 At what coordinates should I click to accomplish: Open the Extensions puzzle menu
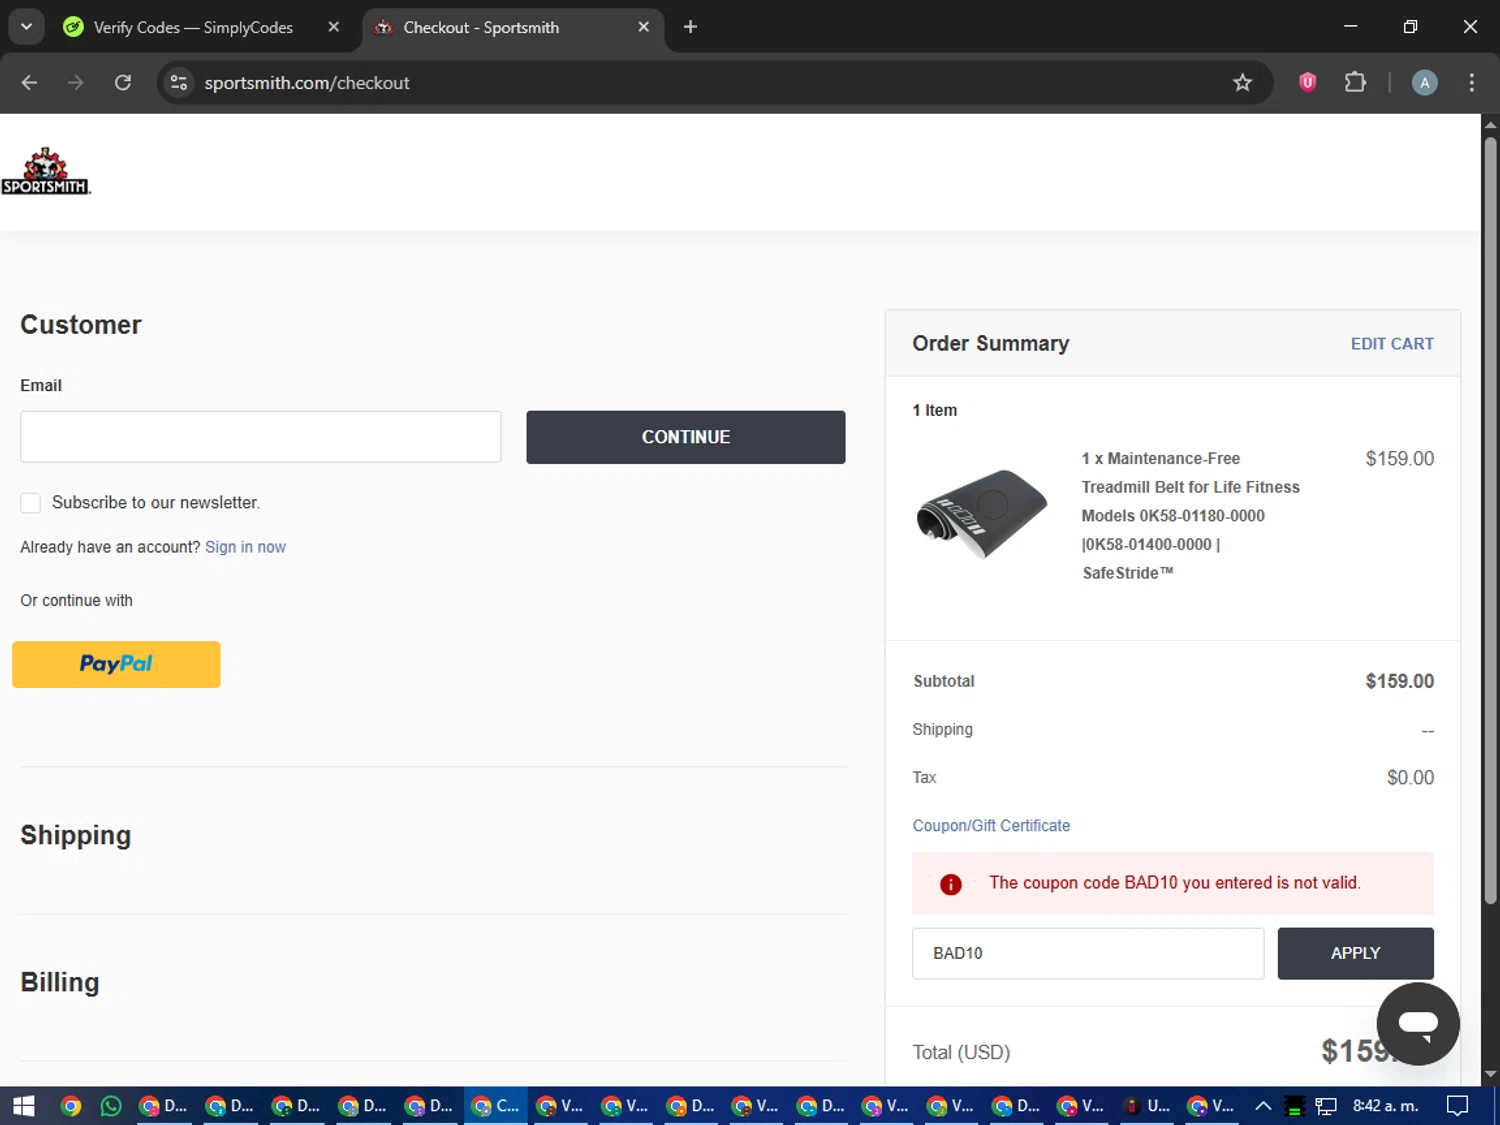click(x=1355, y=82)
